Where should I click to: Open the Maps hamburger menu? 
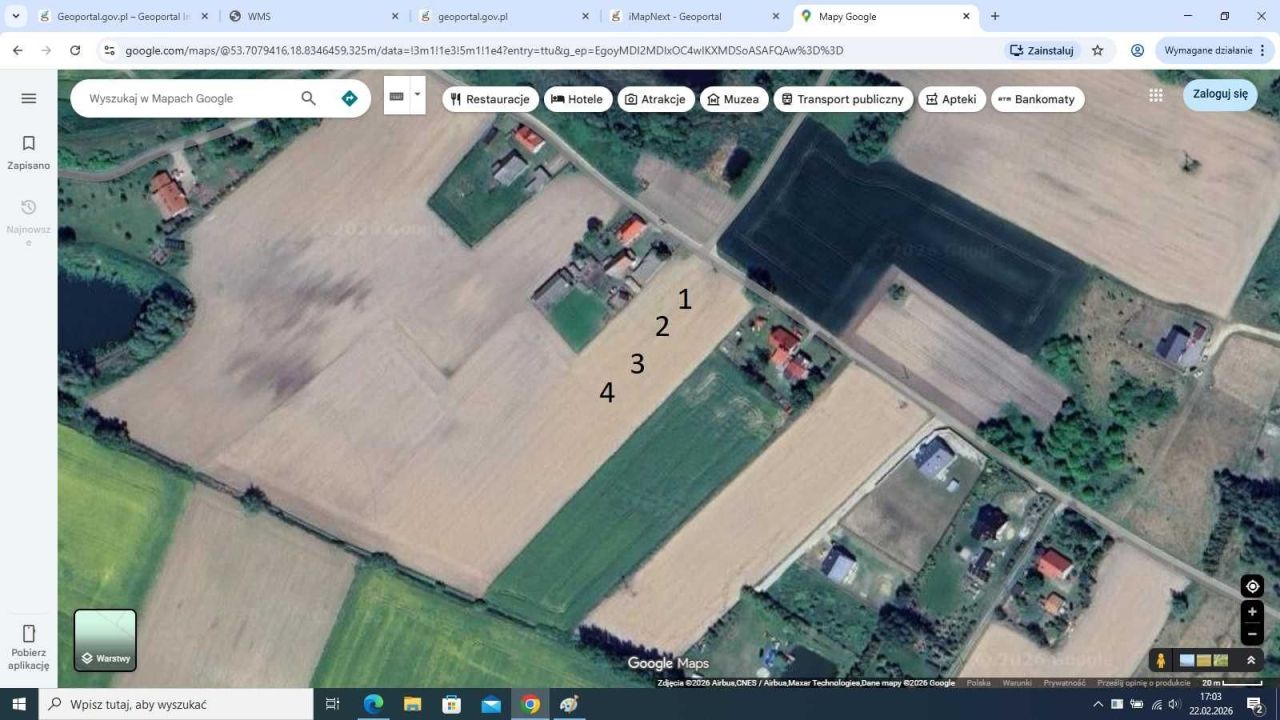click(28, 98)
